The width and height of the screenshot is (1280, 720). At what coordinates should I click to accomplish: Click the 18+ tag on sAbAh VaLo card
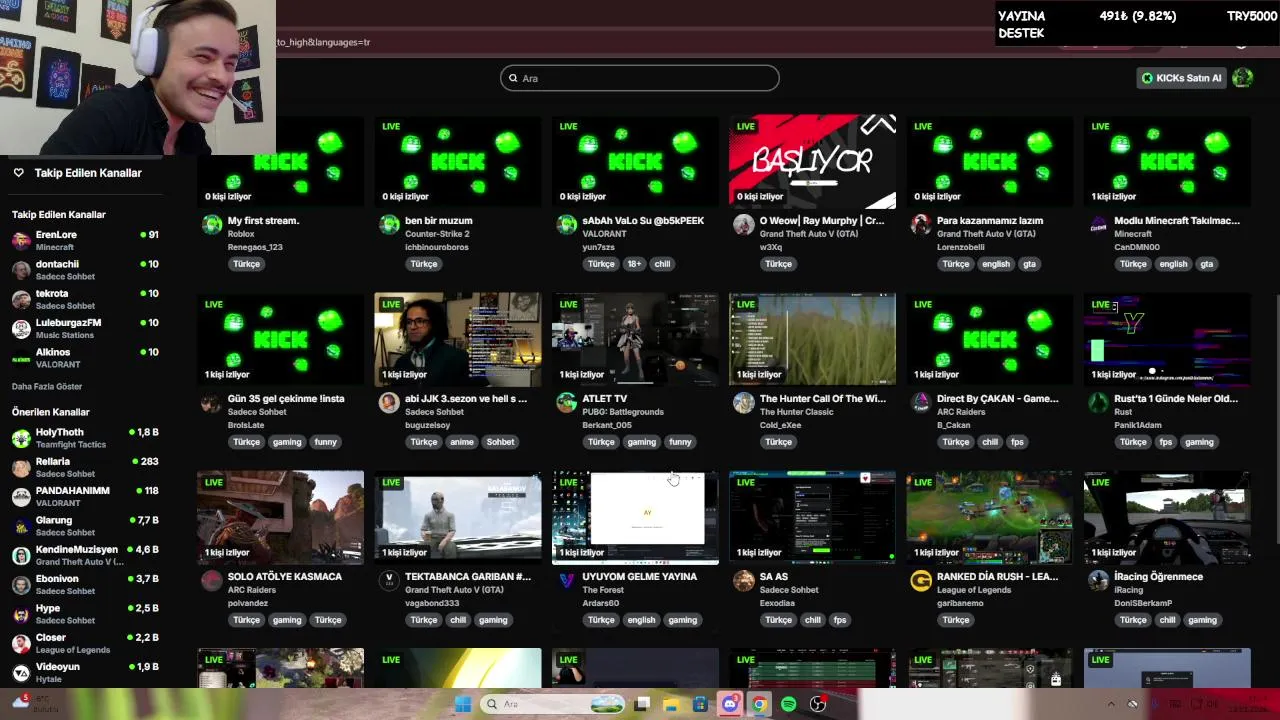(634, 264)
